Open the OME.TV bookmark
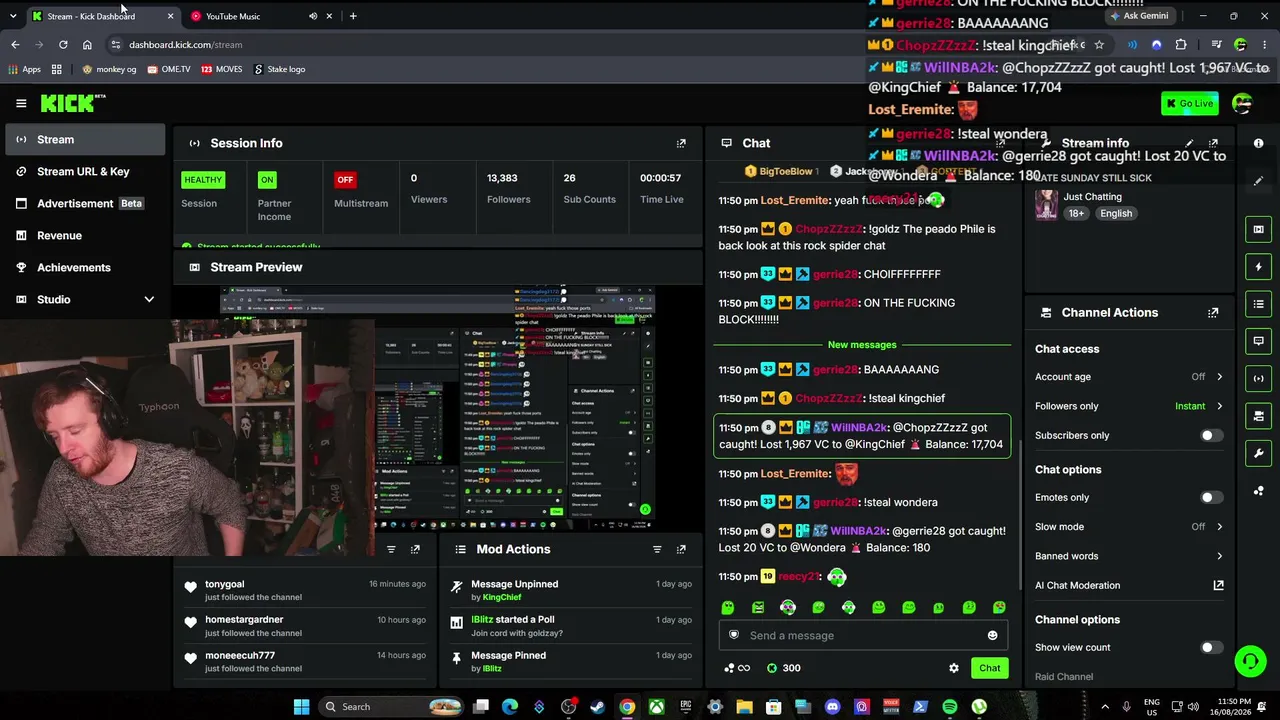The height and width of the screenshot is (720, 1280). click(x=168, y=69)
